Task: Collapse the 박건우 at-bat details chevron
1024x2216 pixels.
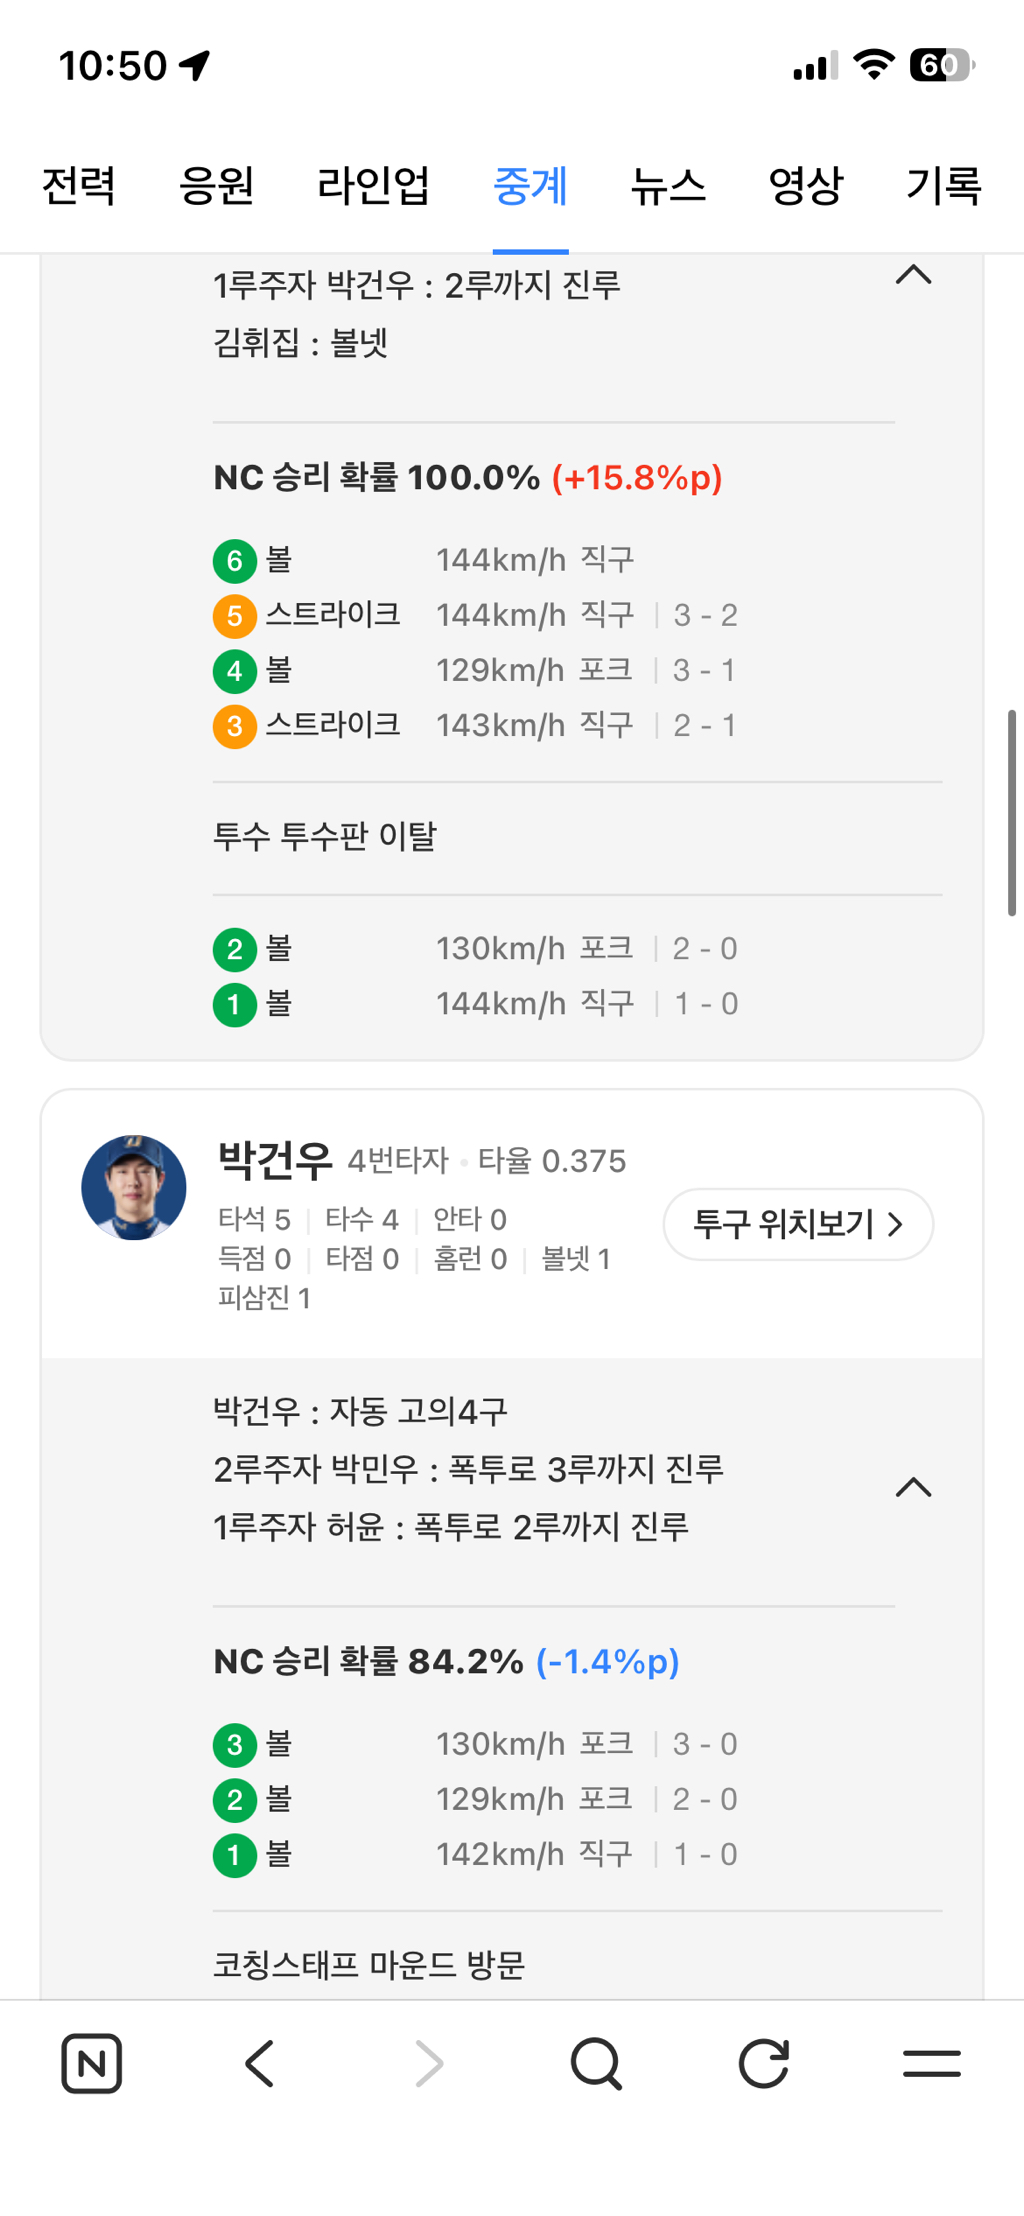Action: tap(913, 1488)
